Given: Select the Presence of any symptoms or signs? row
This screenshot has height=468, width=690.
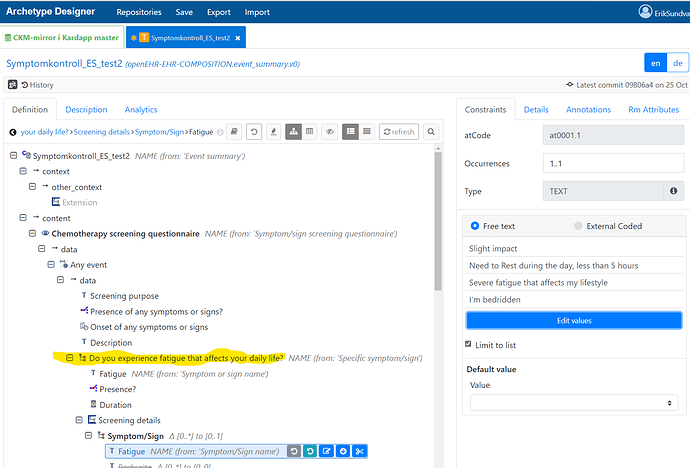Looking at the screenshot, I should click(152, 311).
